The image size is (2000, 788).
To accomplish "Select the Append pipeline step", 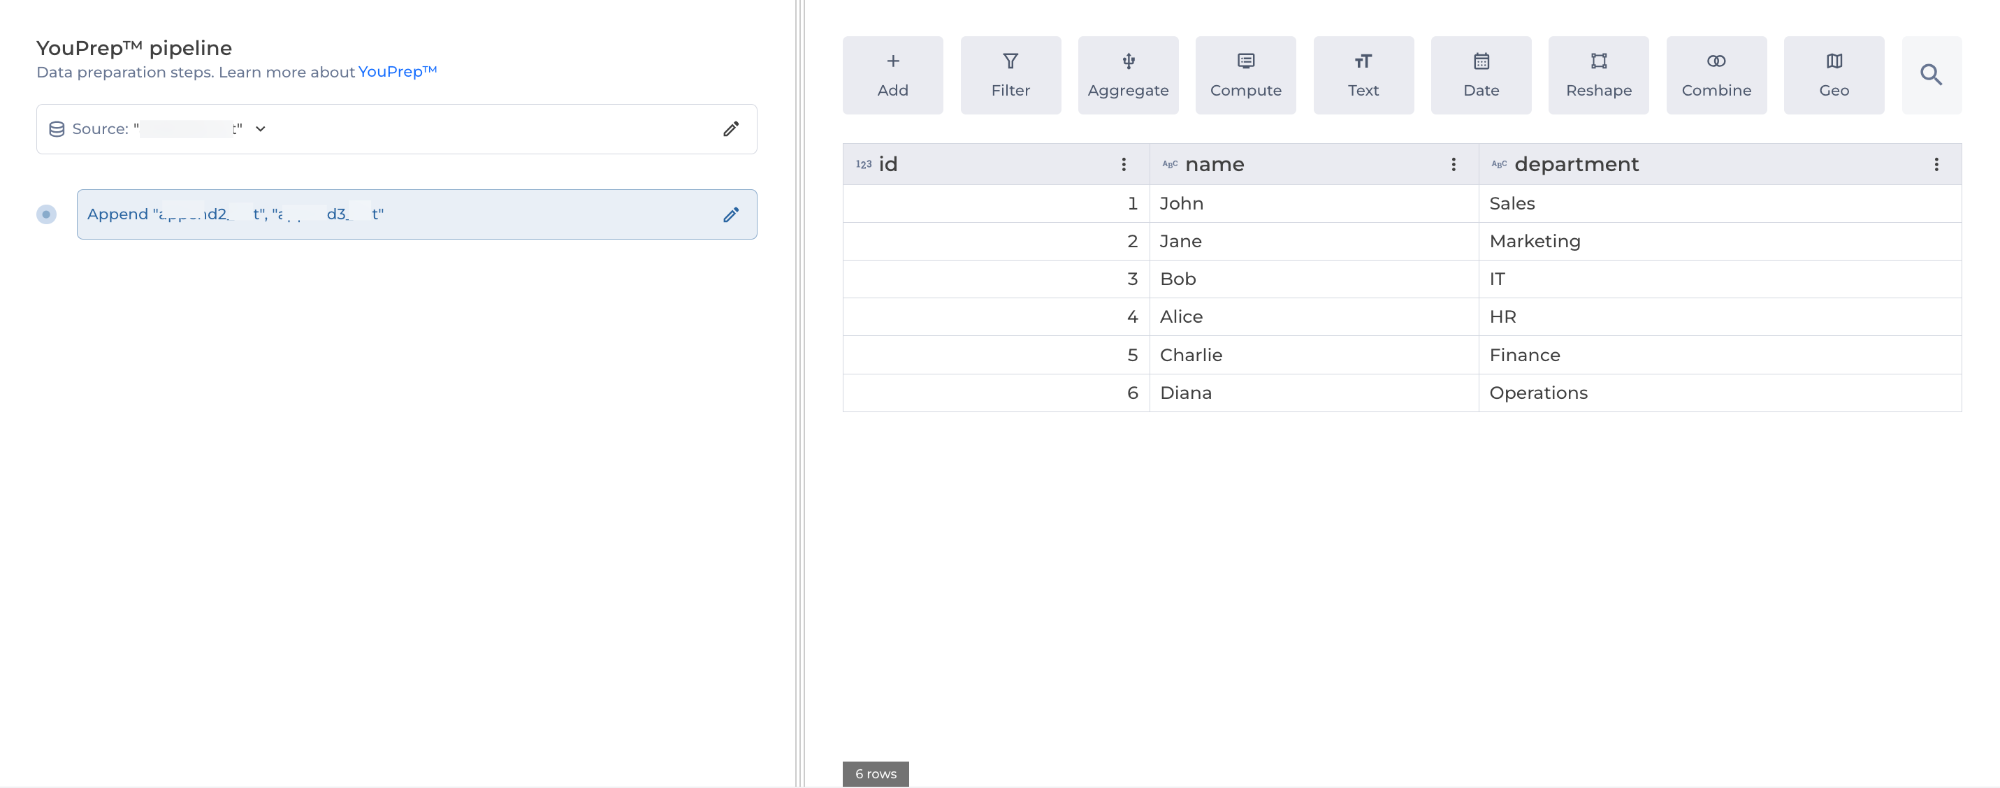I will (400, 214).
